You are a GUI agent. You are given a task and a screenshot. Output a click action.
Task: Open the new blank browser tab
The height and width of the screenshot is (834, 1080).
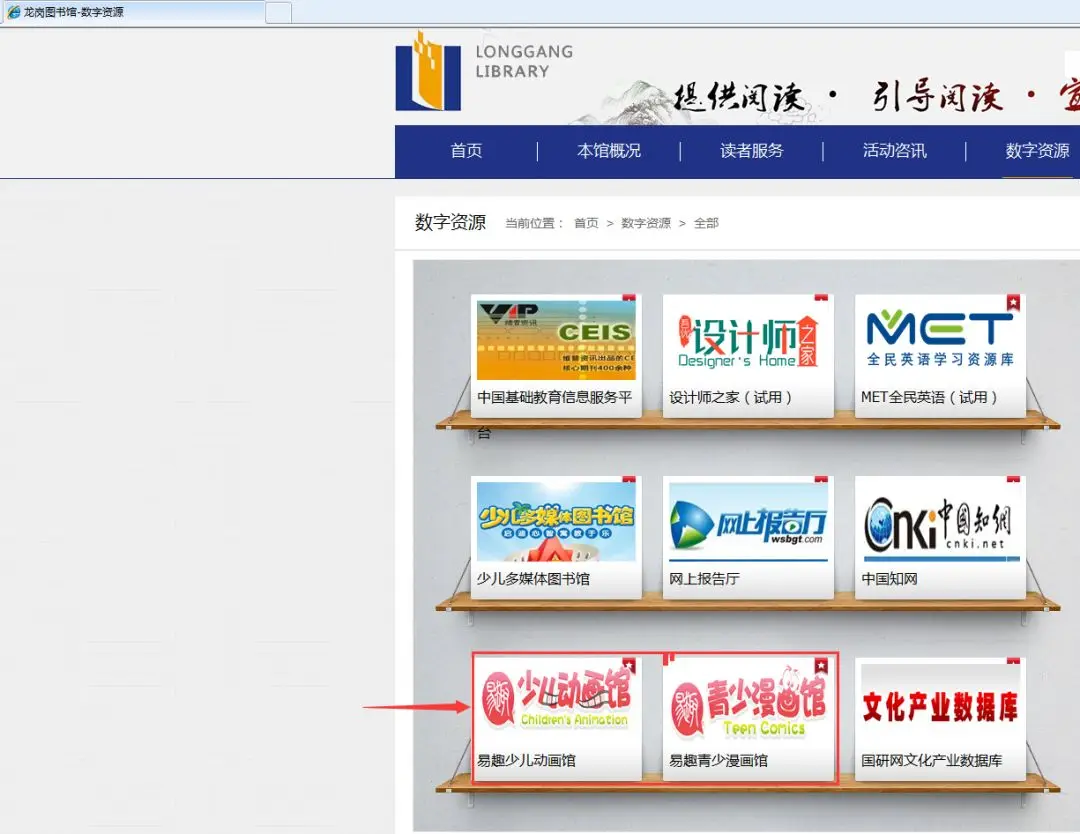[x=278, y=12]
